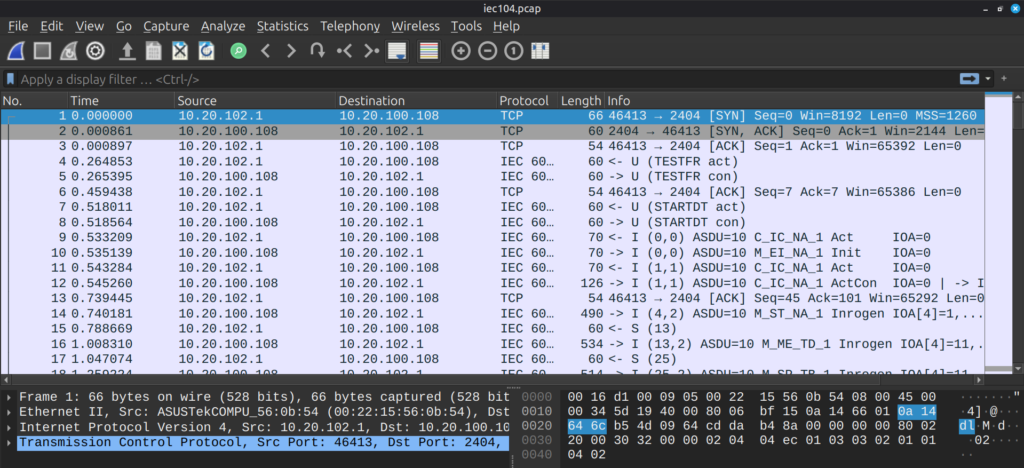Sort packets by Length column
This screenshot has height=468, width=1024.
tap(581, 101)
